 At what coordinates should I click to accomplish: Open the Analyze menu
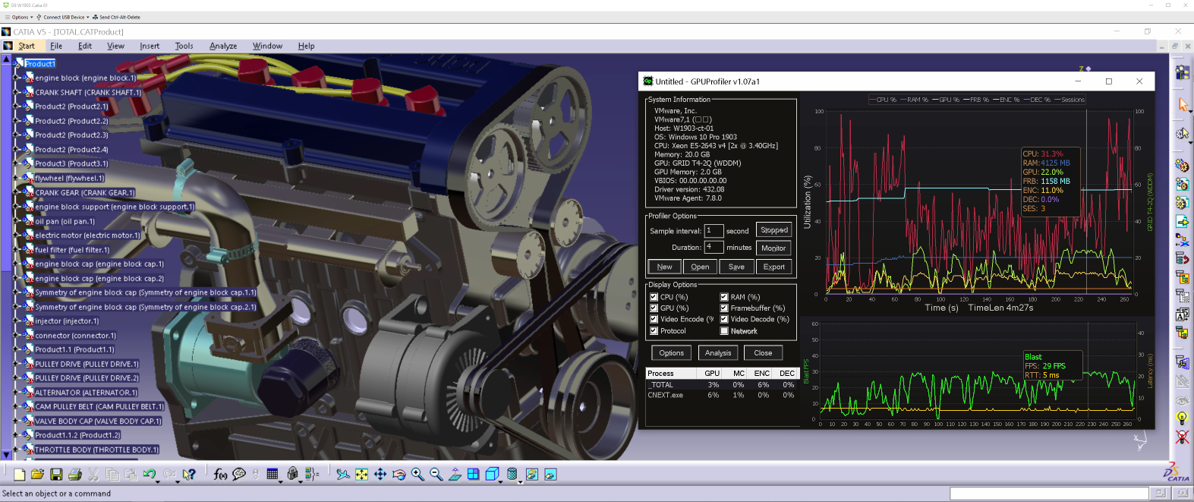[x=223, y=46]
